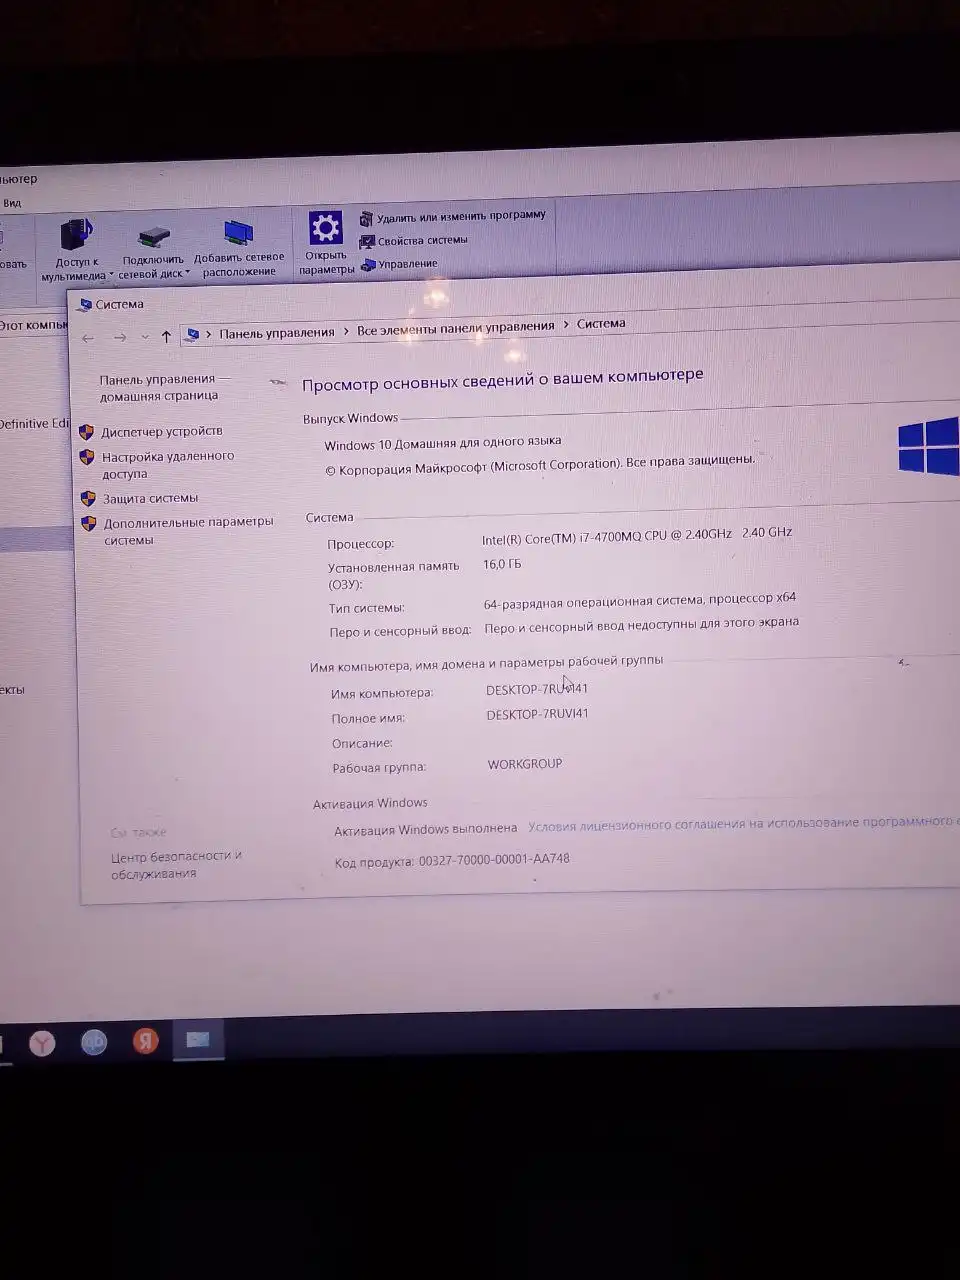Click the orange Yandex taskbar icon
Image resolution: width=960 pixels, height=1280 pixels.
tap(146, 1041)
